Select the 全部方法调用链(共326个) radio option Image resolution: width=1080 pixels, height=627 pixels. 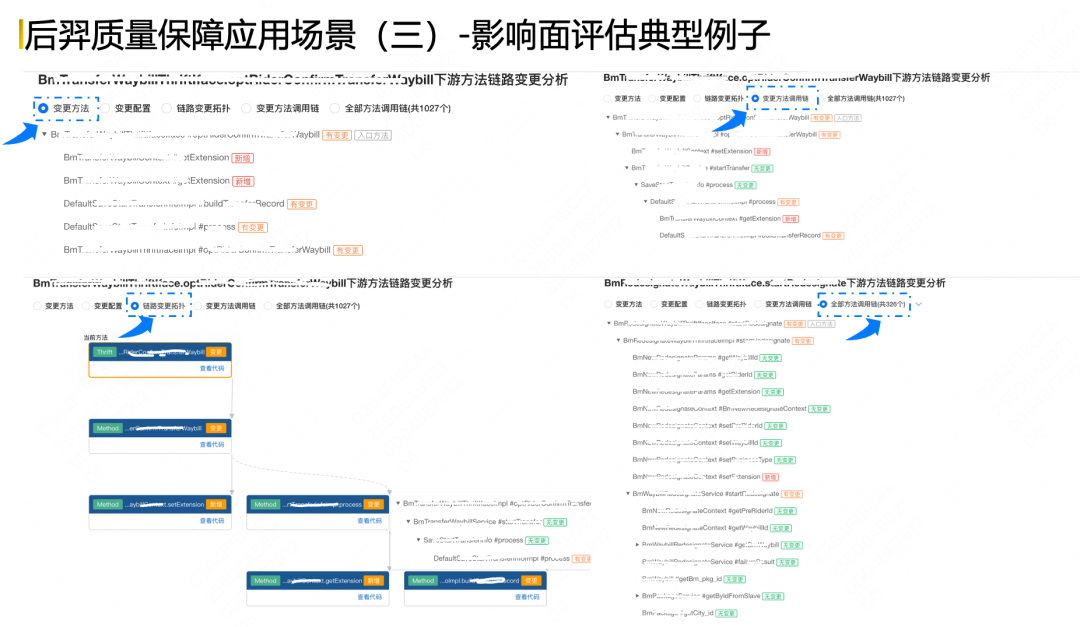(823, 304)
